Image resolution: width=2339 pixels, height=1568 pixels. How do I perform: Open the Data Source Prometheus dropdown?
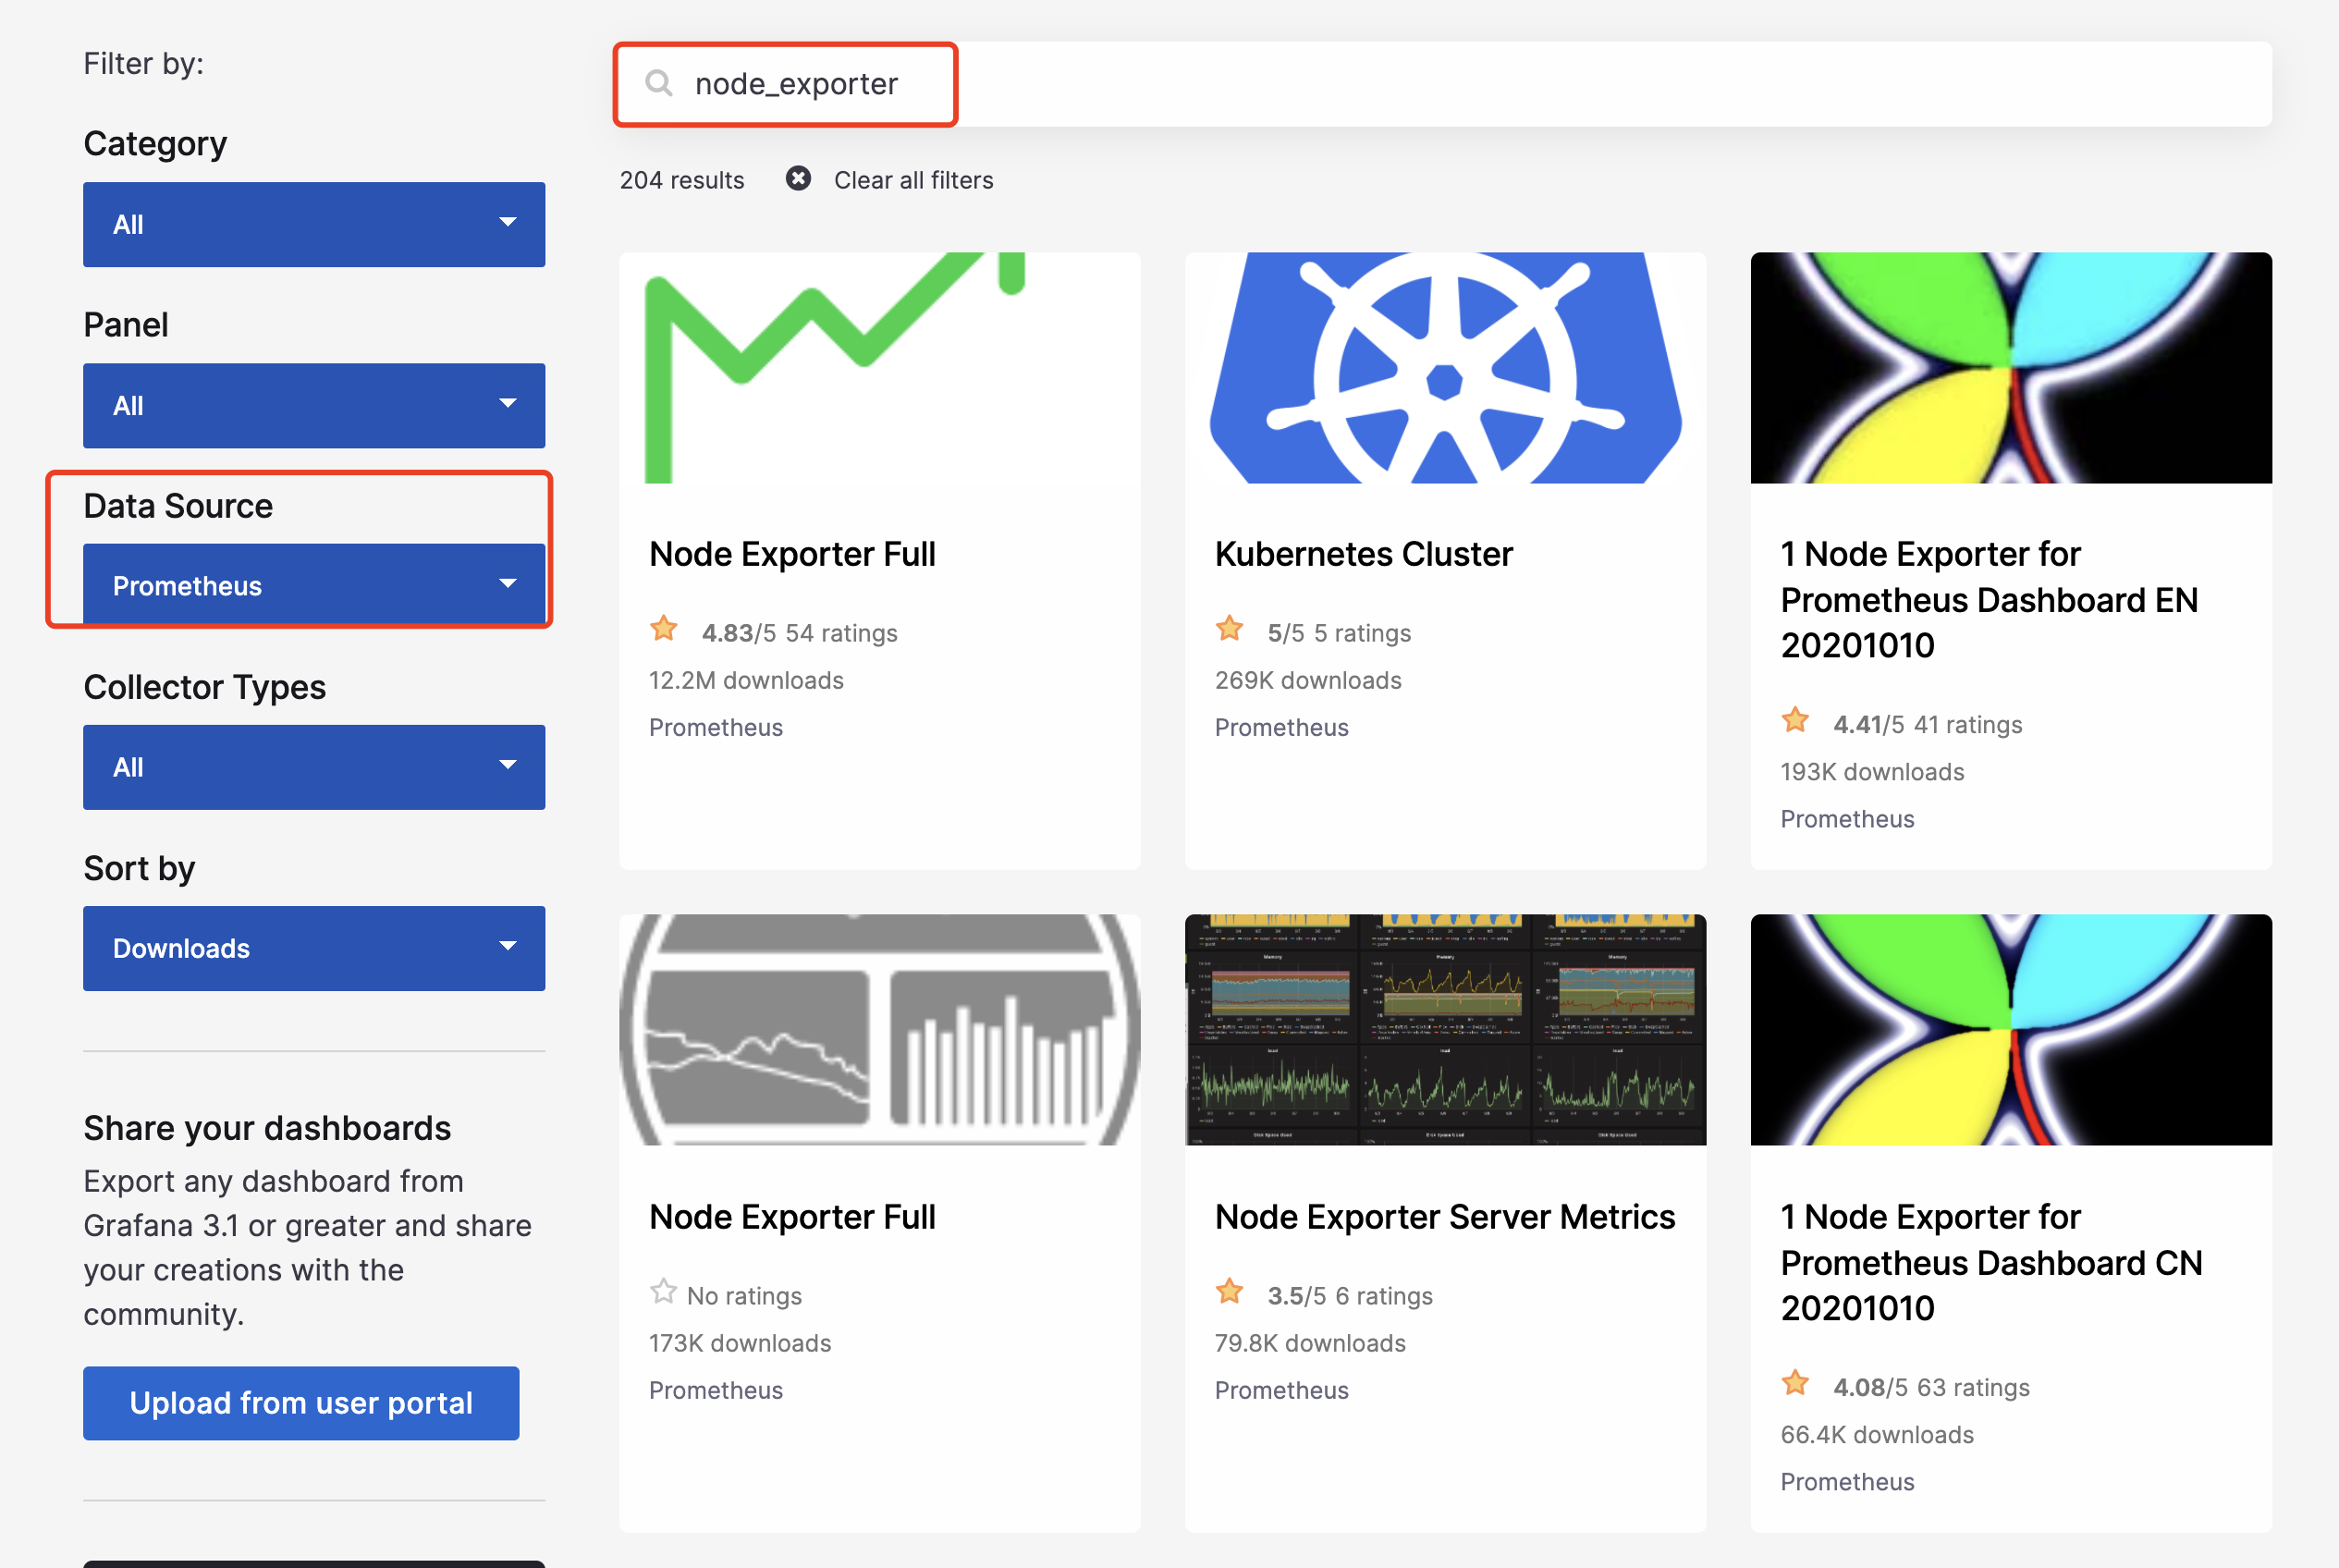[x=314, y=585]
